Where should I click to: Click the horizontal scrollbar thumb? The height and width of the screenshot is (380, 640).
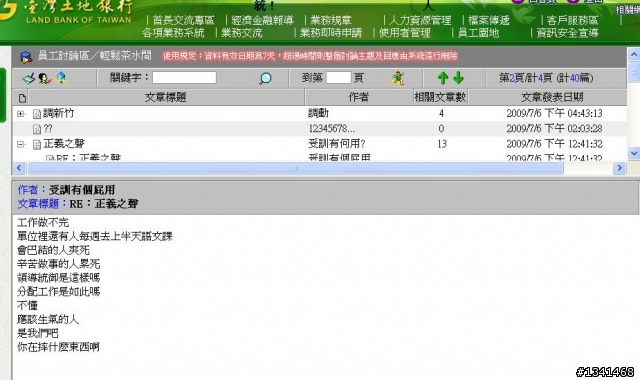point(296,168)
